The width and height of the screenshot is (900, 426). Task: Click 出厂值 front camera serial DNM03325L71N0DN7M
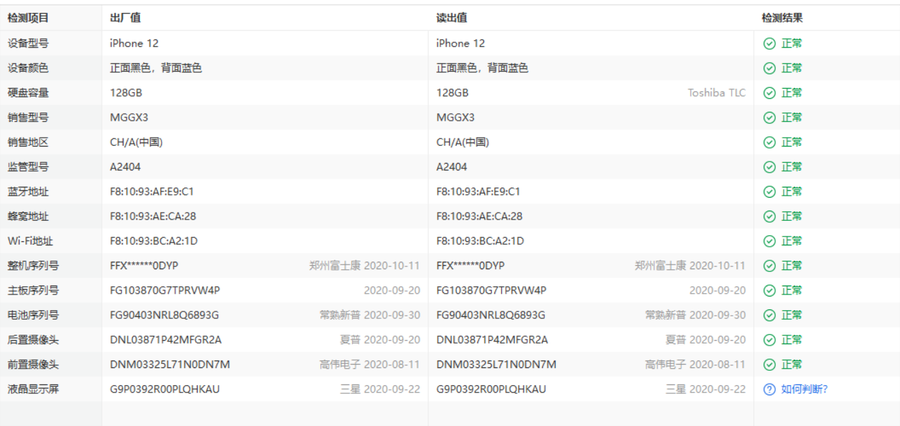coord(170,364)
